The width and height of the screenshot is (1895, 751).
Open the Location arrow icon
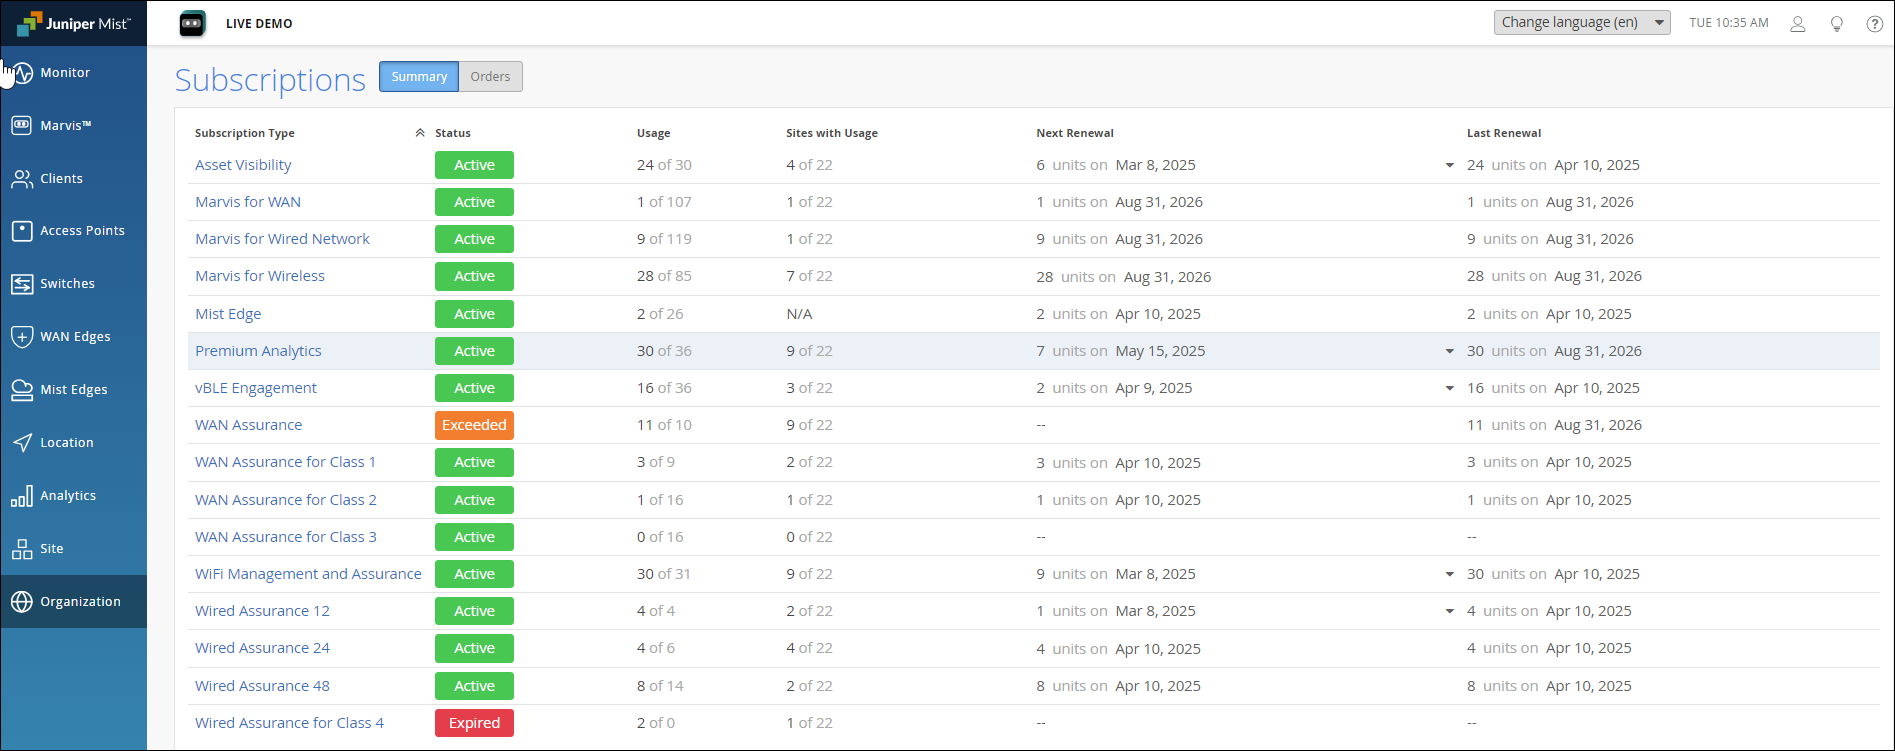(22, 443)
